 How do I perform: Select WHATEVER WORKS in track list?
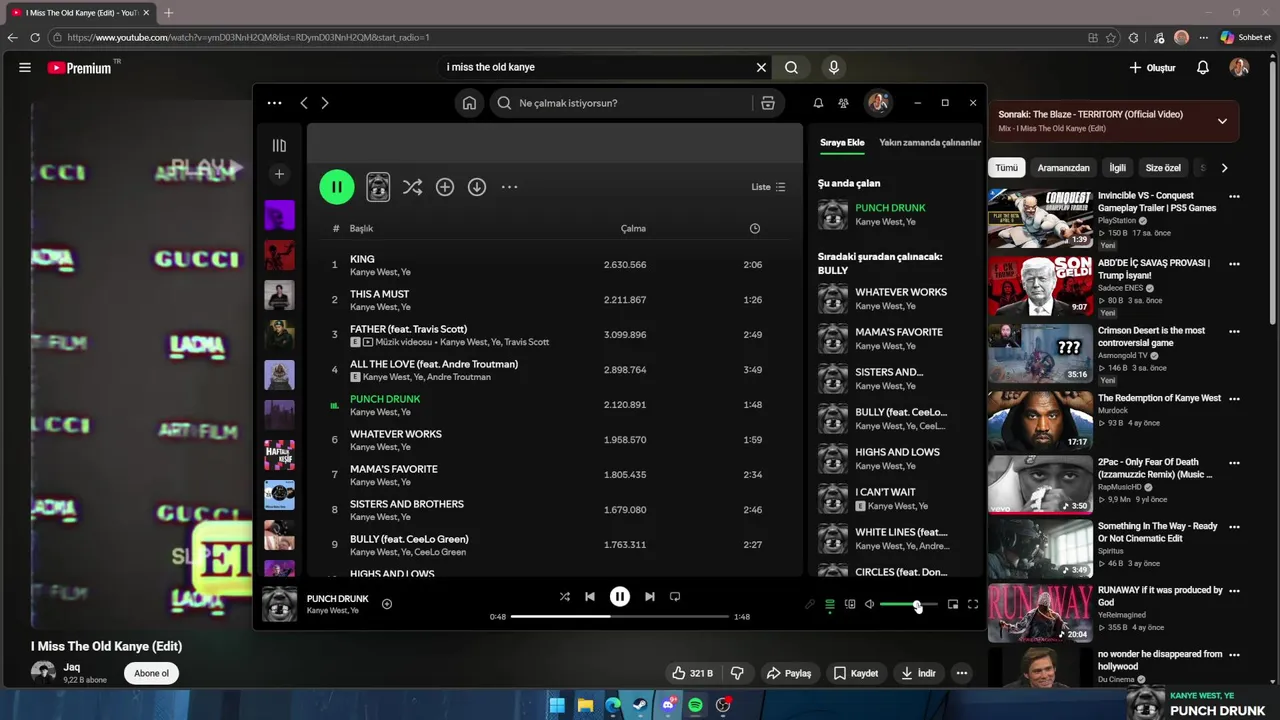click(x=555, y=440)
